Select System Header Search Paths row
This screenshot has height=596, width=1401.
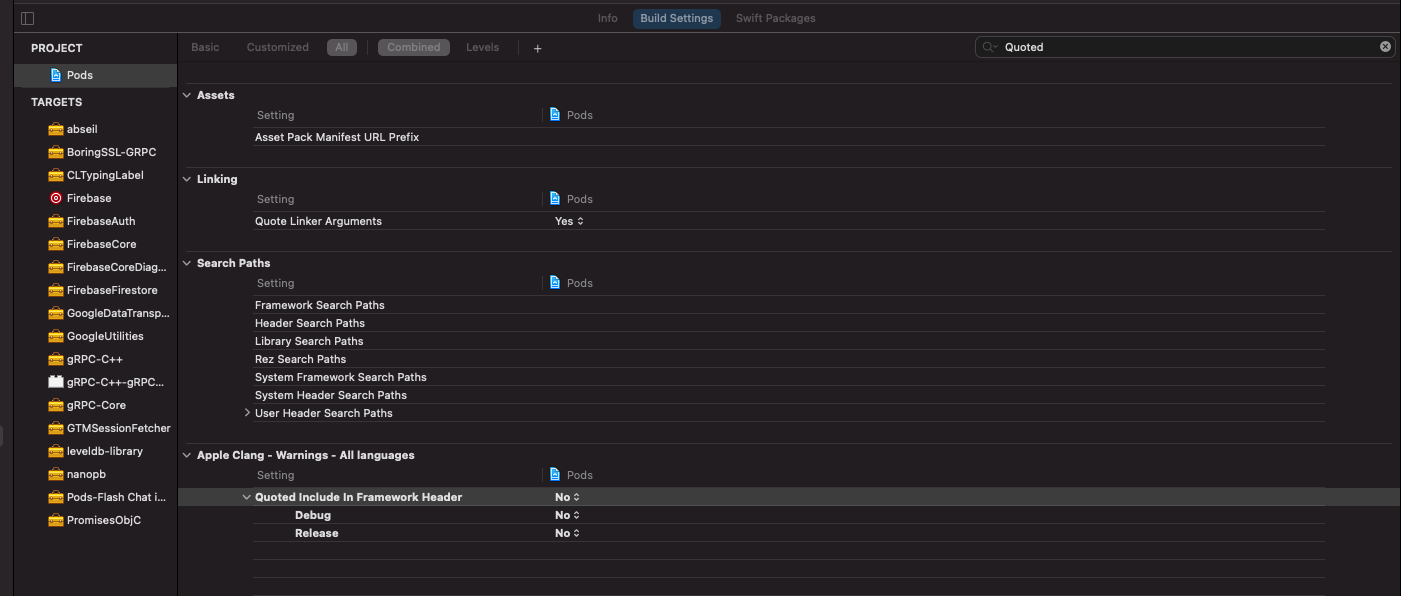pos(788,395)
